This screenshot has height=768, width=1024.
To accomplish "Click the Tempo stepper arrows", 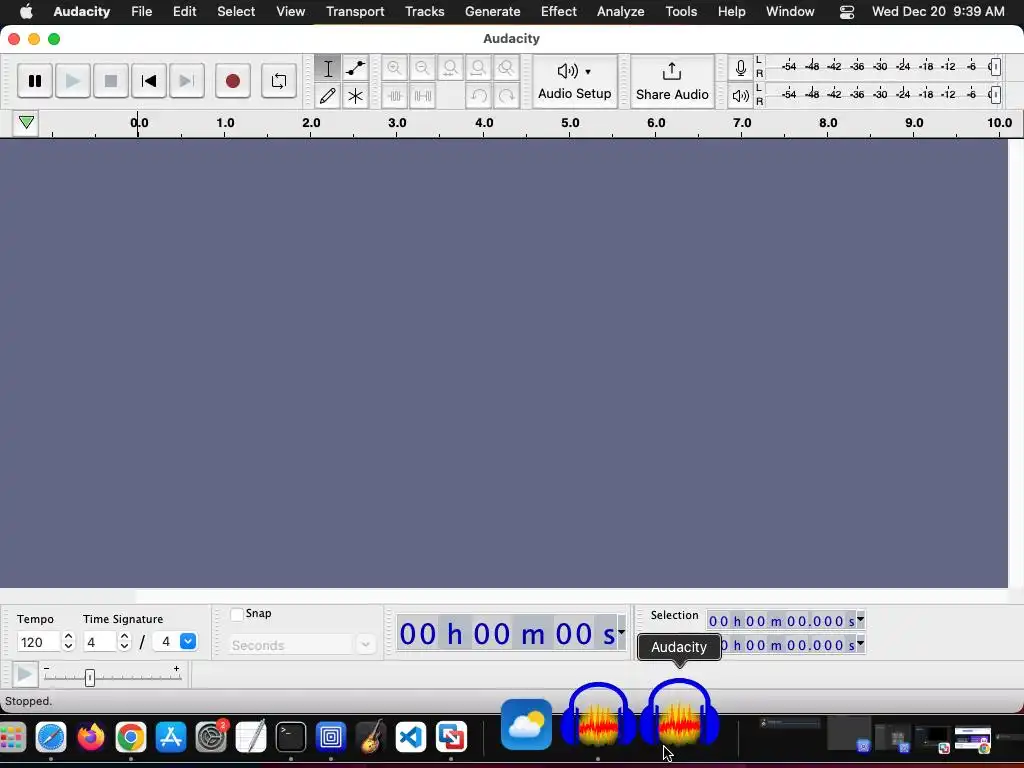I will pyautogui.click(x=69, y=642).
